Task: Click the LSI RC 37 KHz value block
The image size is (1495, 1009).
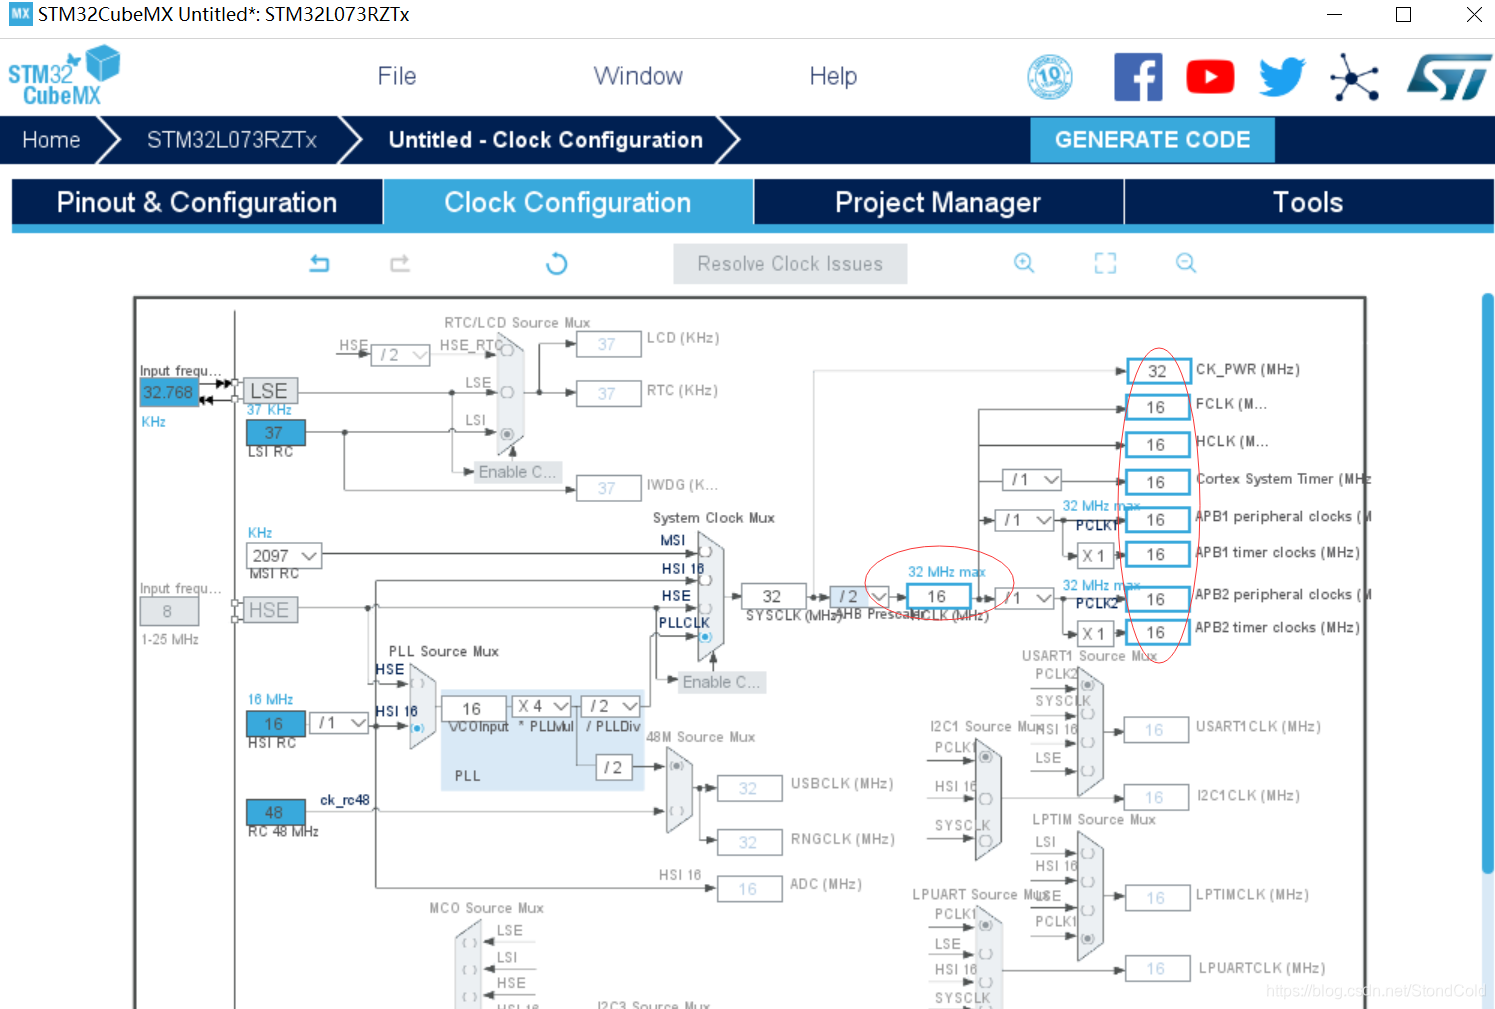Action: point(275,432)
